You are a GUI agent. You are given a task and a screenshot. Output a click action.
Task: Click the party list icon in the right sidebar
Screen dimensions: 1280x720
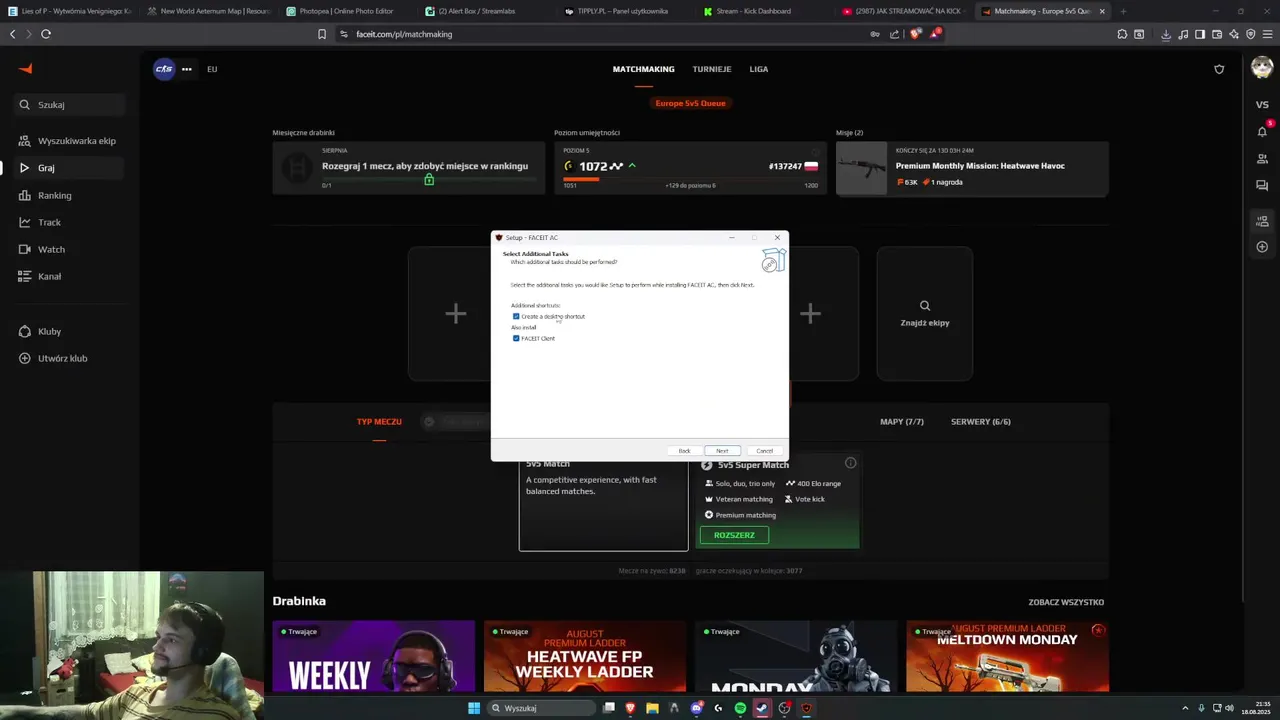1262,221
